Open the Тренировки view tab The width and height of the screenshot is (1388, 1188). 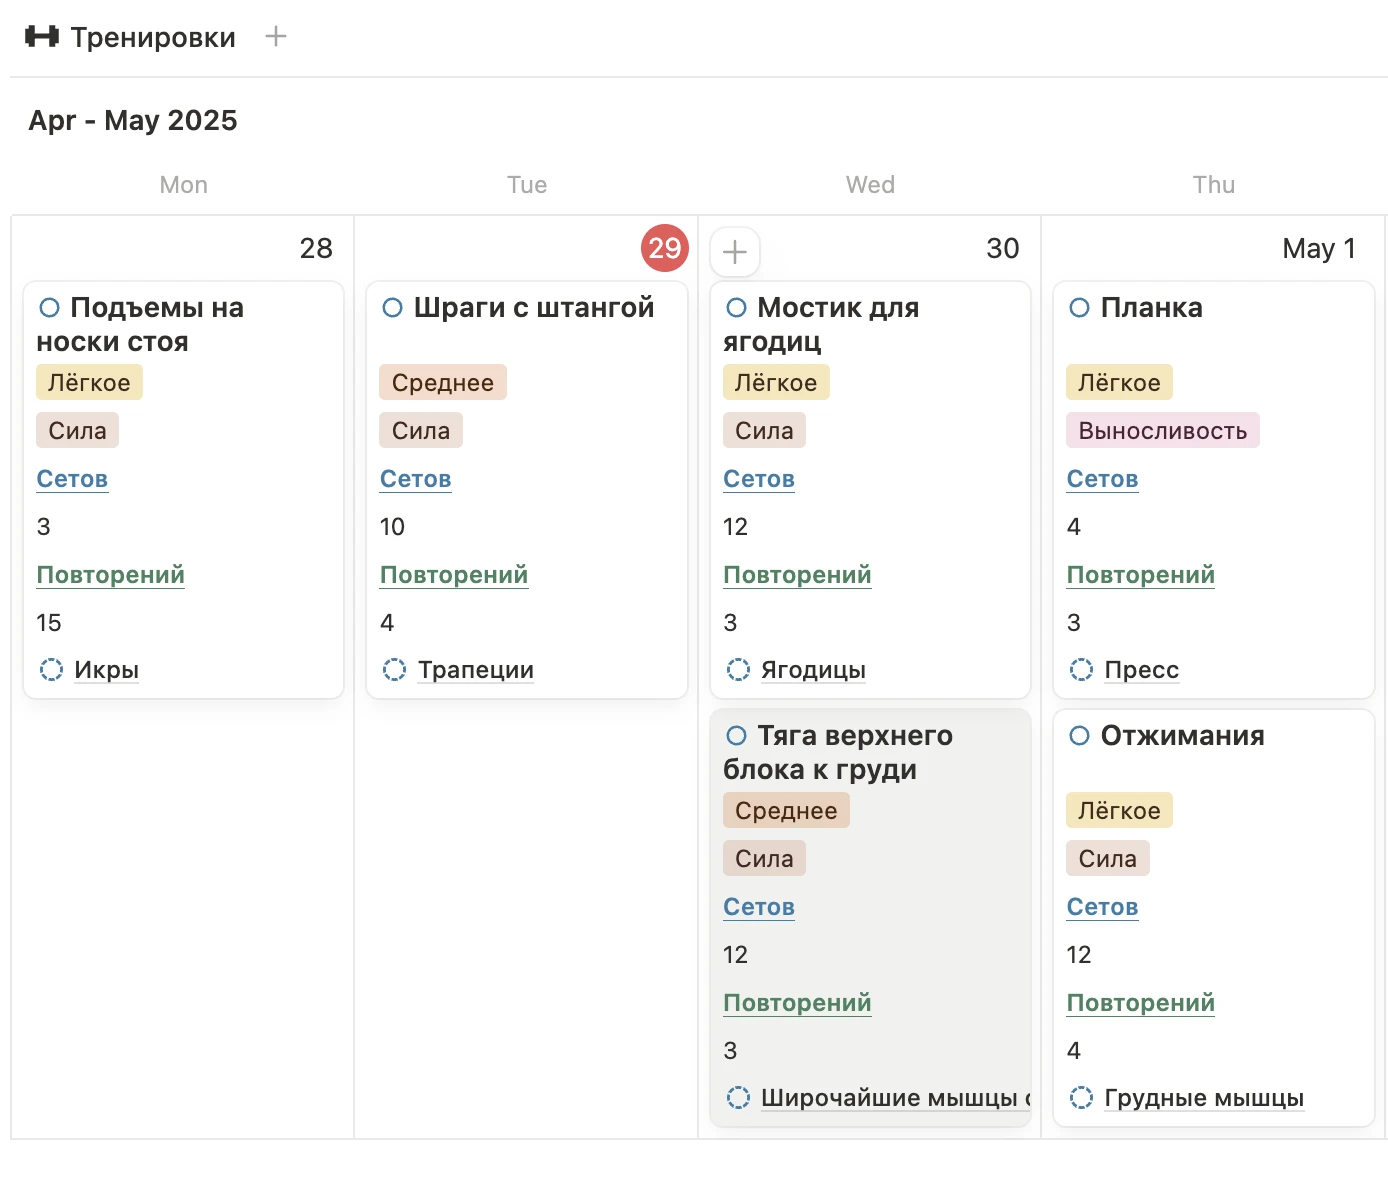(152, 37)
